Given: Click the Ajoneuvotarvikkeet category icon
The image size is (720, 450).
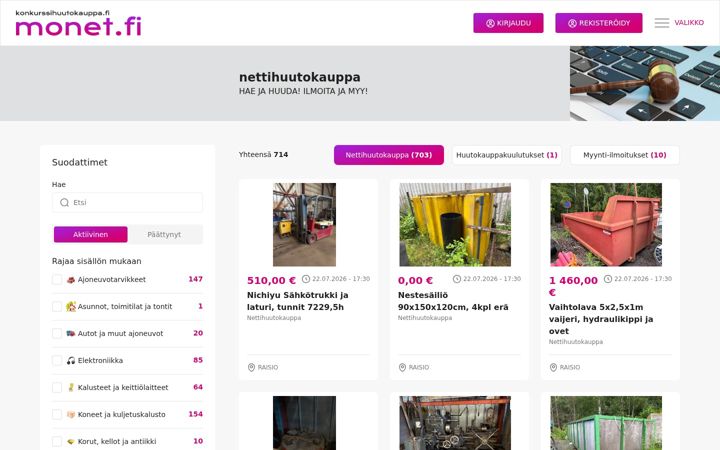Looking at the screenshot, I should pos(71,280).
